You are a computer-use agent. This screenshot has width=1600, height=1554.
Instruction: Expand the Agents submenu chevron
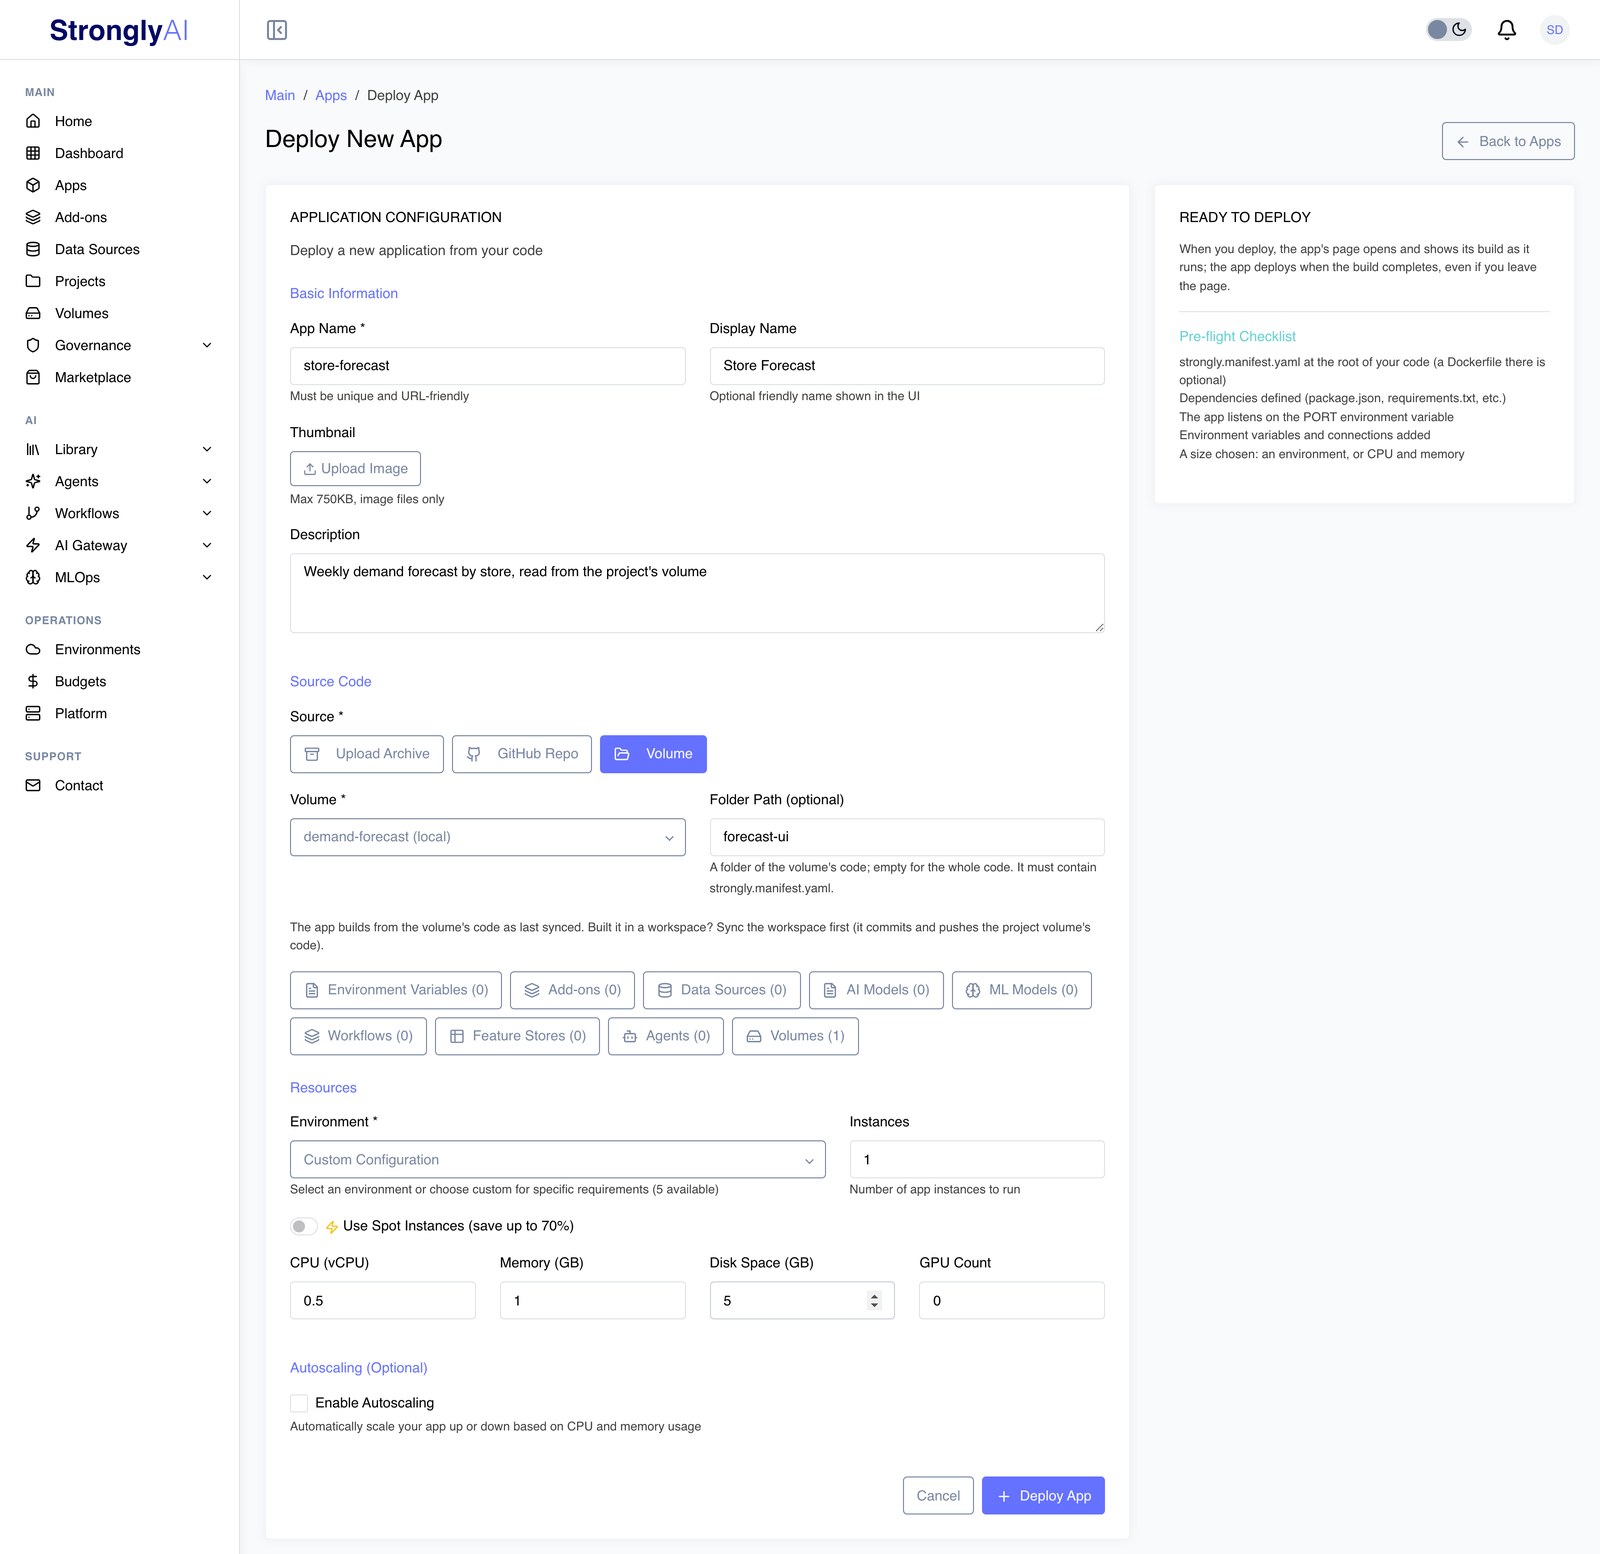click(207, 481)
